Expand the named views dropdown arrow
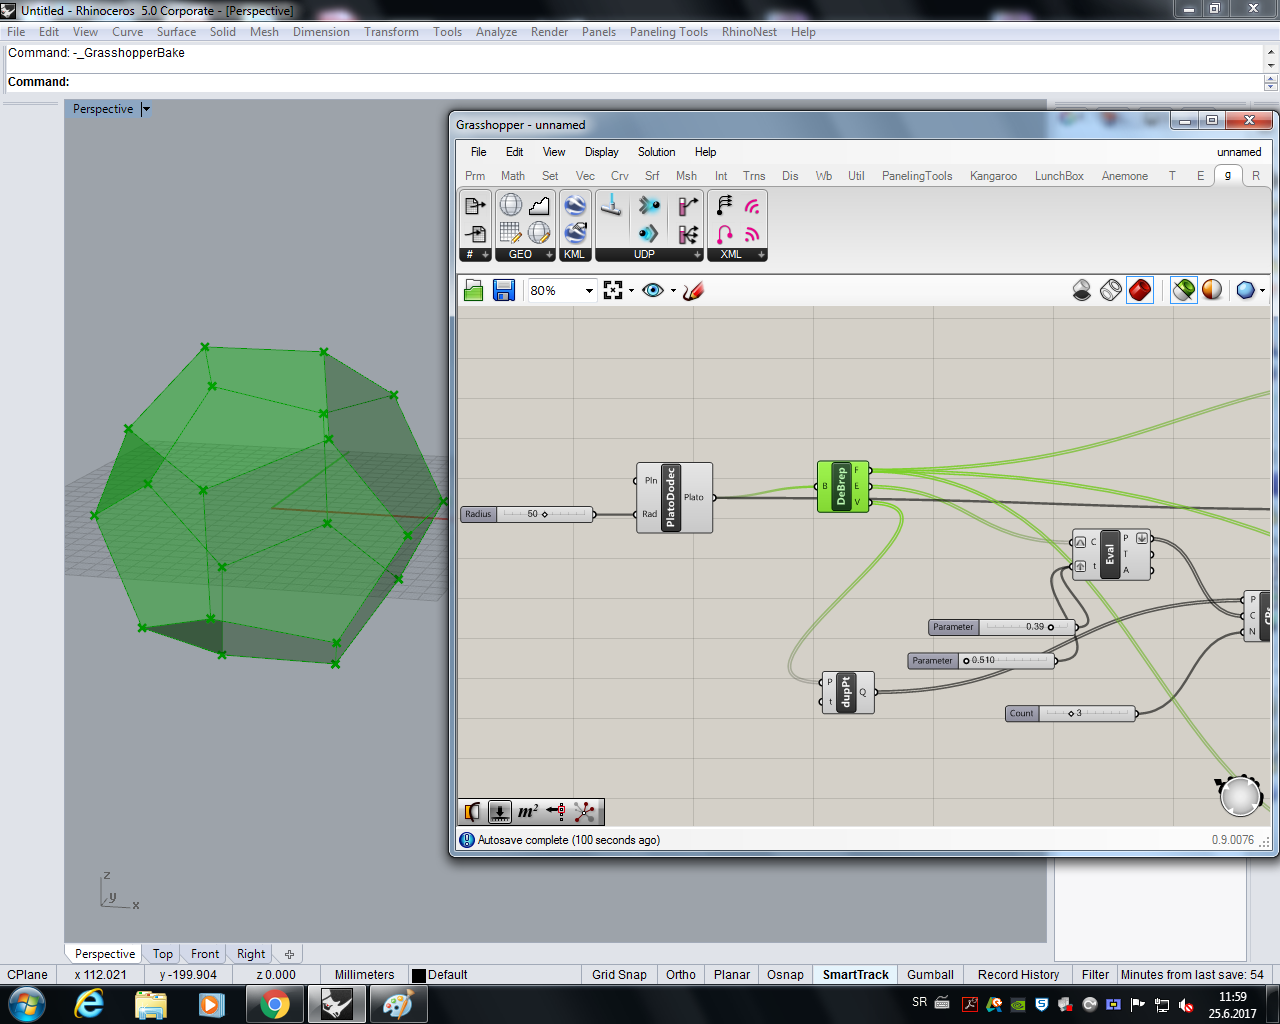 coord(673,291)
